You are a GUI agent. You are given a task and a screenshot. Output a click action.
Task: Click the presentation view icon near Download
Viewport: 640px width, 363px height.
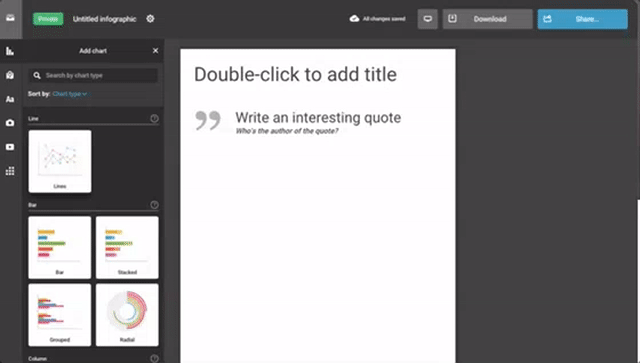tap(427, 19)
